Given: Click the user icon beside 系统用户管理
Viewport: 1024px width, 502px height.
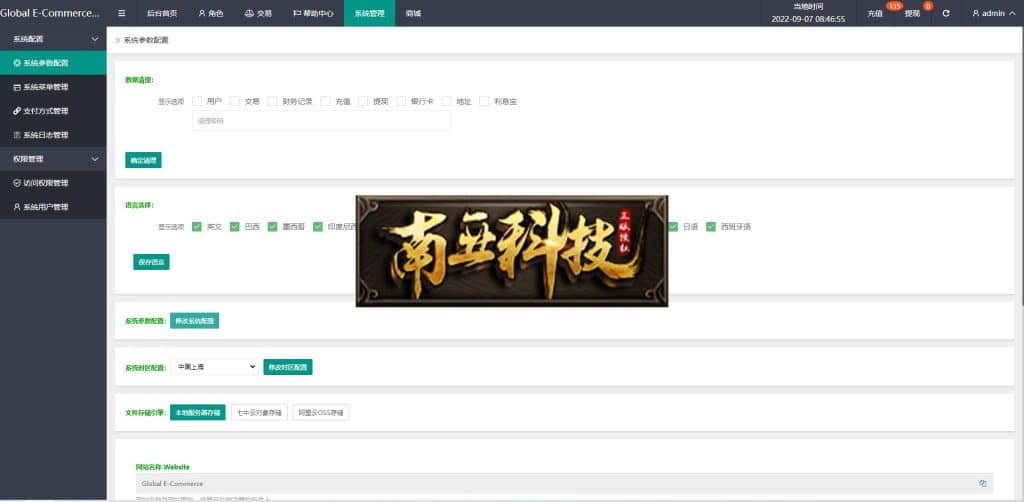Looking at the screenshot, I should tap(17, 207).
